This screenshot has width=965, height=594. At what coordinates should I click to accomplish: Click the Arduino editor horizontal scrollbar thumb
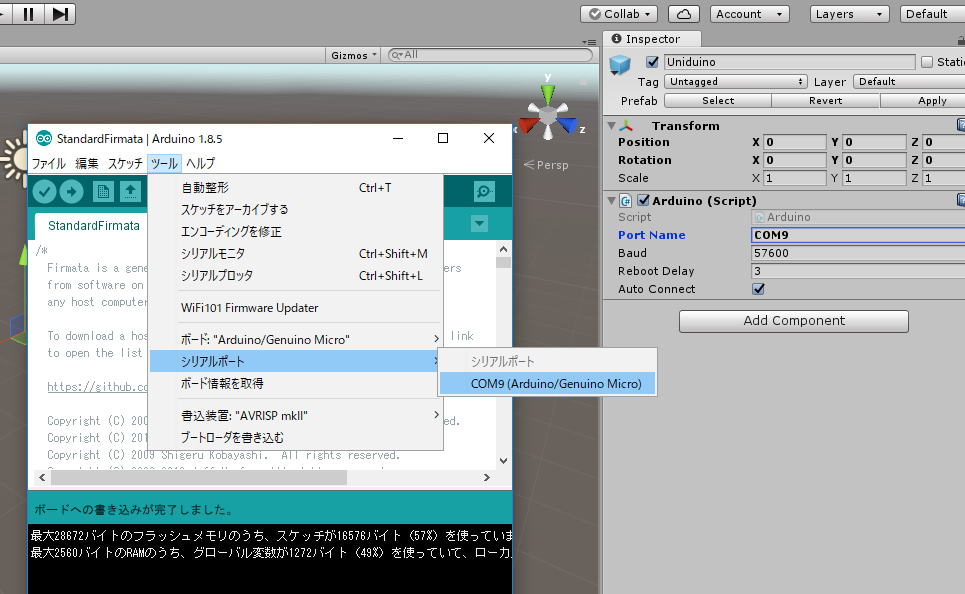(x=198, y=477)
